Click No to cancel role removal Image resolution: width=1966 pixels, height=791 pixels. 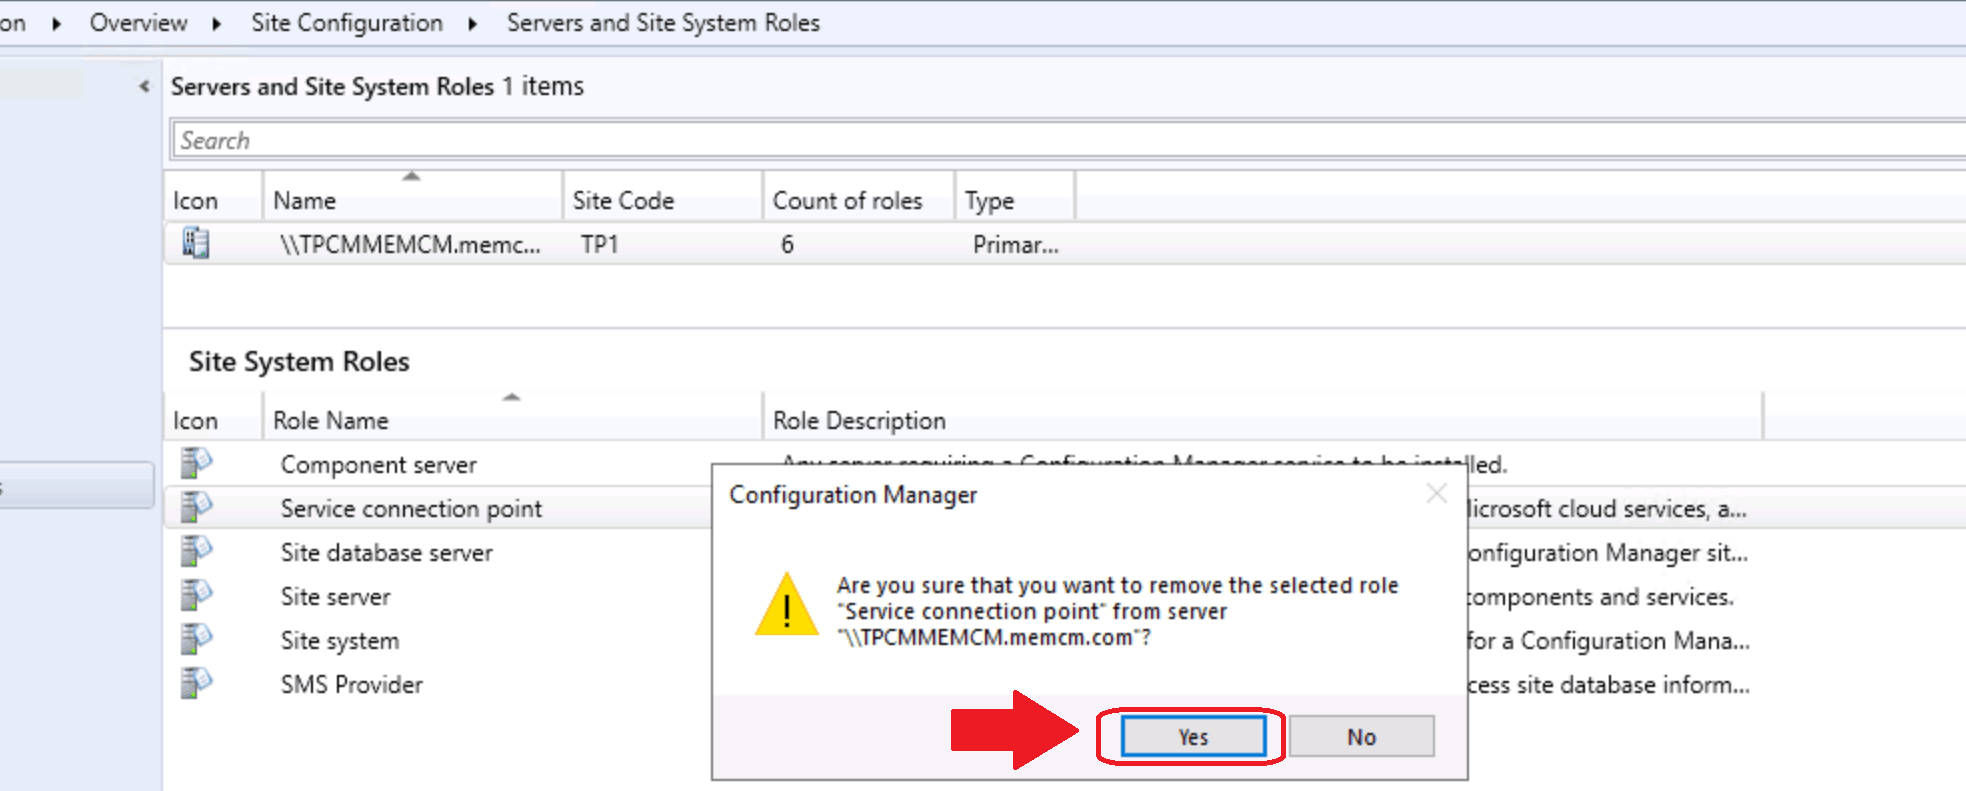pos(1361,737)
